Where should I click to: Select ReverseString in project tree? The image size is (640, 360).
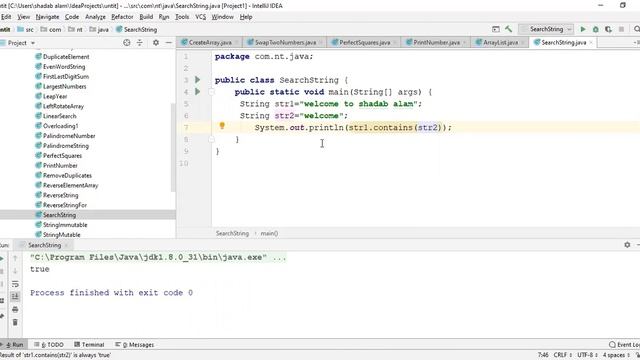click(60, 195)
